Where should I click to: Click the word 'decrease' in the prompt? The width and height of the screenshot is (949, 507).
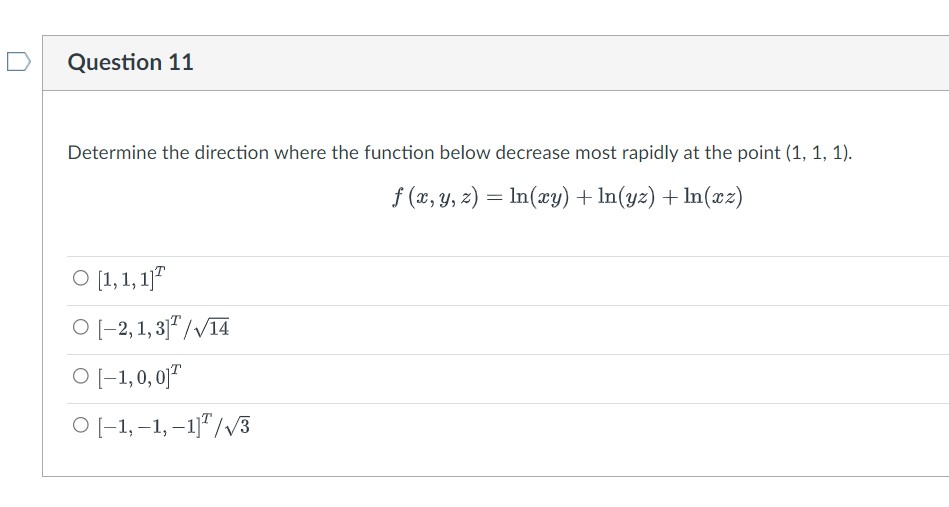(533, 152)
